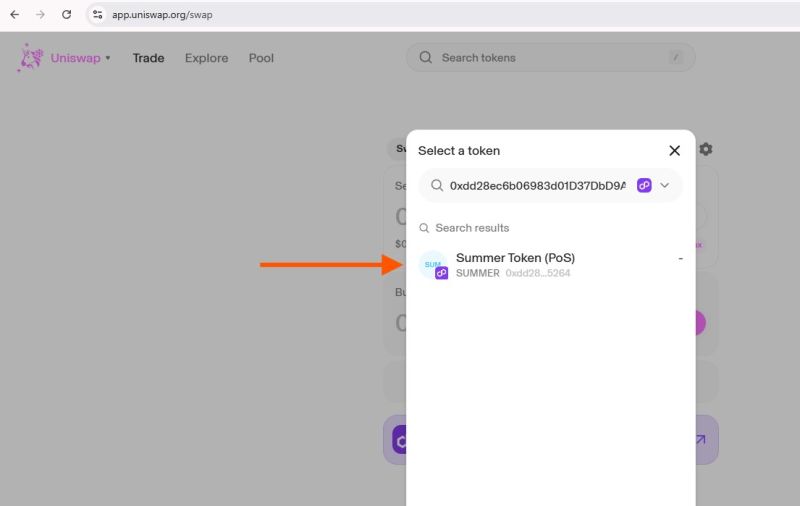Open swap settings gear icon
Viewport: 800px width, 506px height.
click(x=706, y=149)
